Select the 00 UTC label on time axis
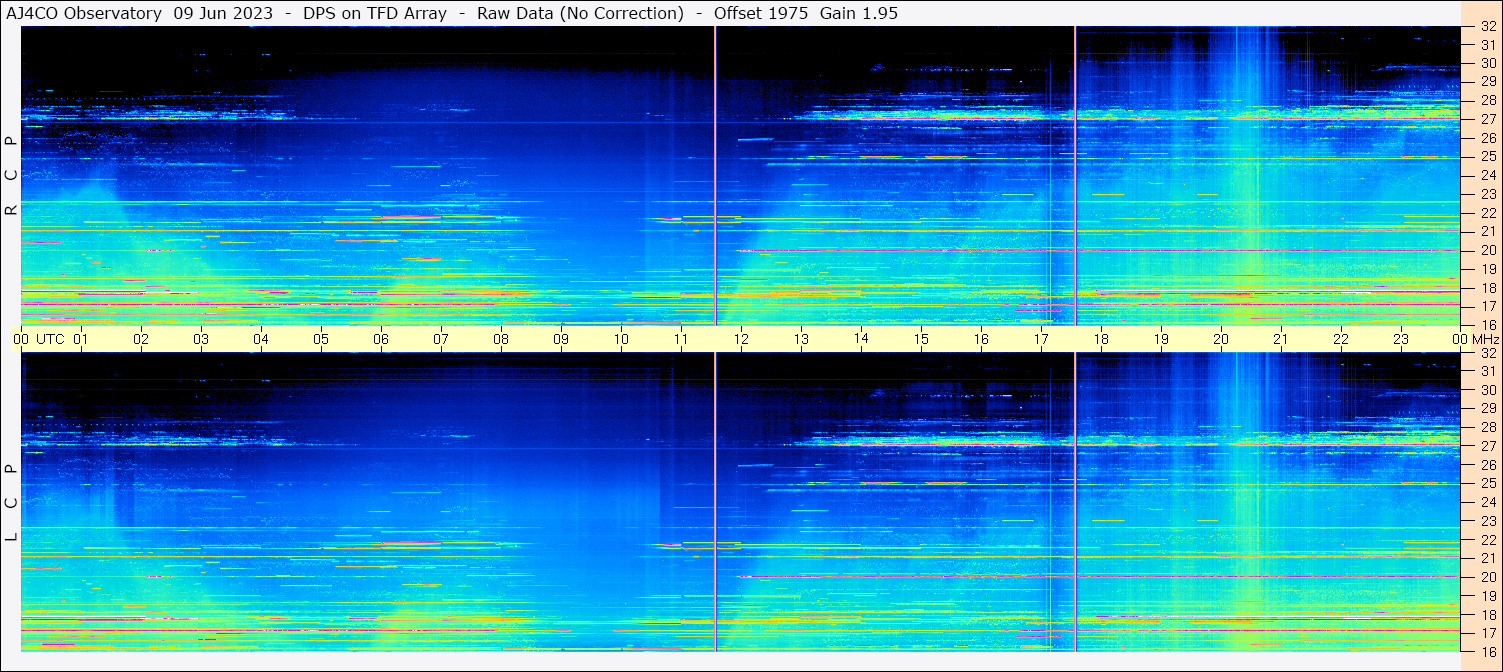1503x672 pixels. (x=38, y=339)
